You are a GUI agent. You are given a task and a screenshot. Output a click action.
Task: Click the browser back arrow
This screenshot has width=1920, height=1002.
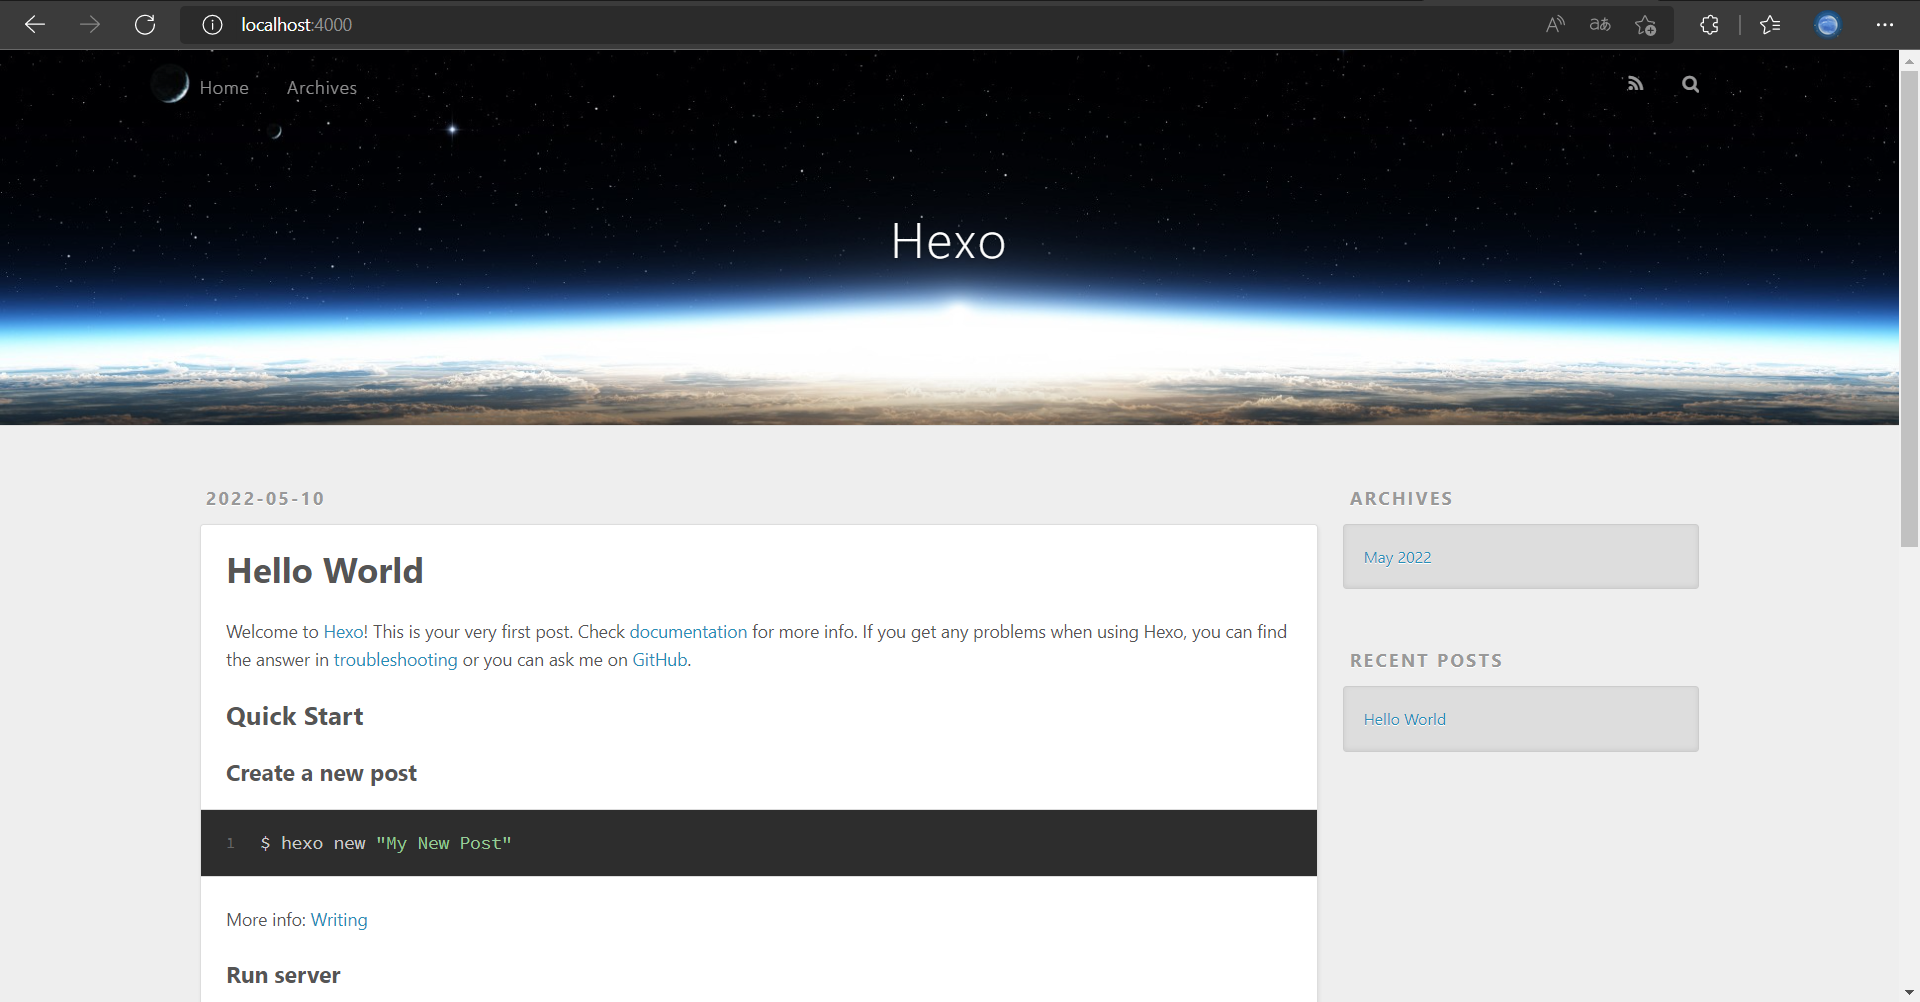tap(35, 25)
